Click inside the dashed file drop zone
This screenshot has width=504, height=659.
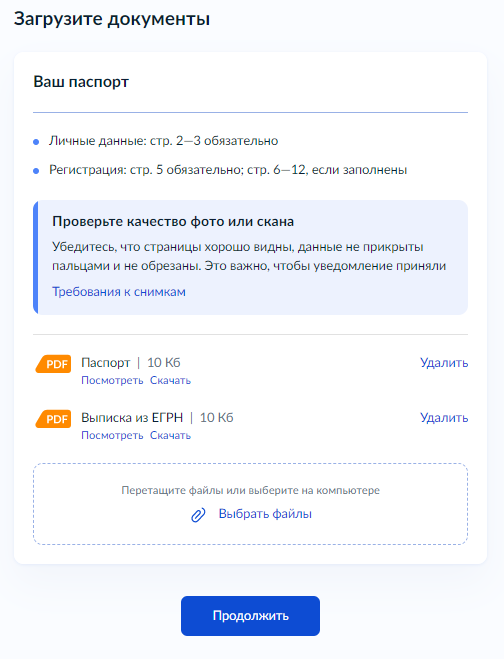251,504
